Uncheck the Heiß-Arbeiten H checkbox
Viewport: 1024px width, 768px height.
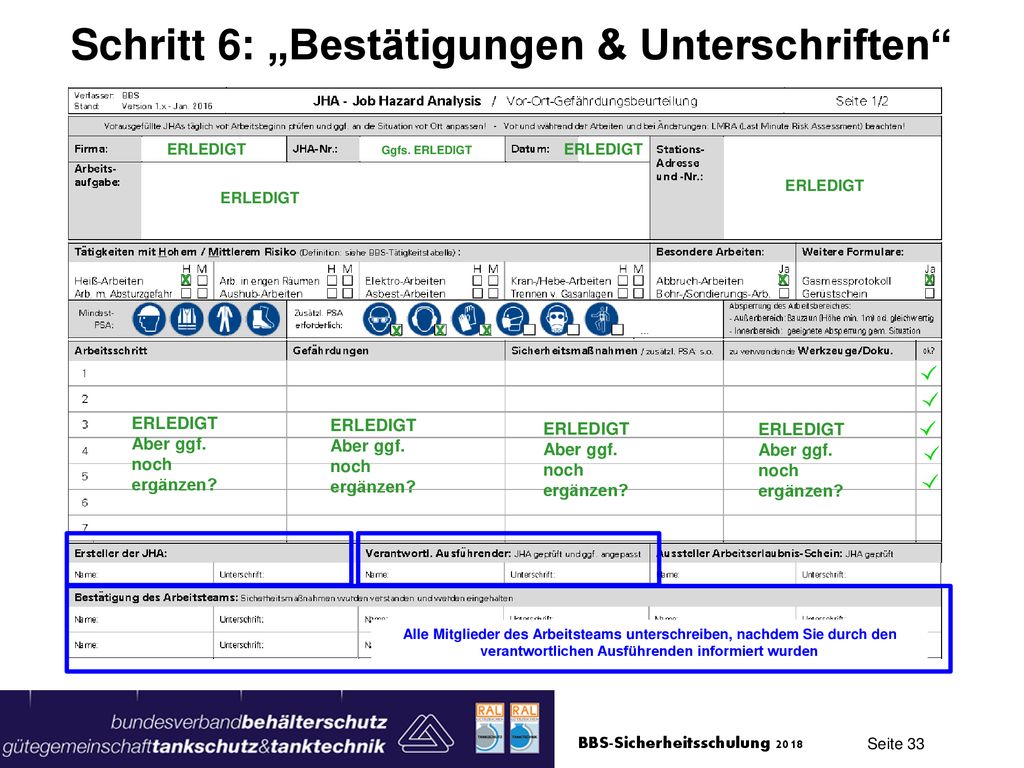(186, 280)
